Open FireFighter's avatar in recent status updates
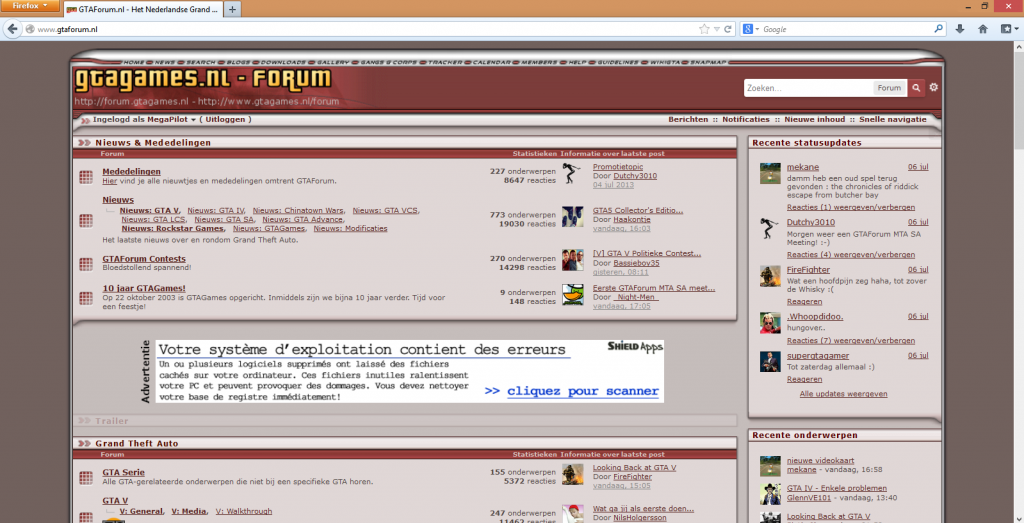 point(770,276)
